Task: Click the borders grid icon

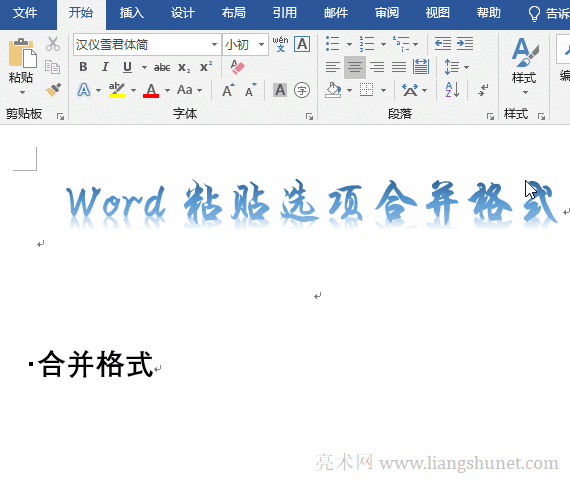Action: tap(366, 90)
